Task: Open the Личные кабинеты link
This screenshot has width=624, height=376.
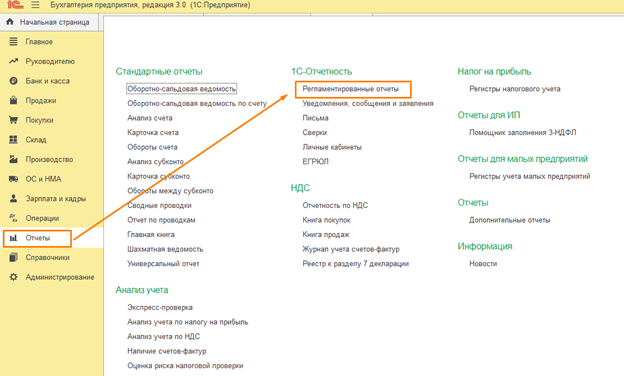Action: 332,147
